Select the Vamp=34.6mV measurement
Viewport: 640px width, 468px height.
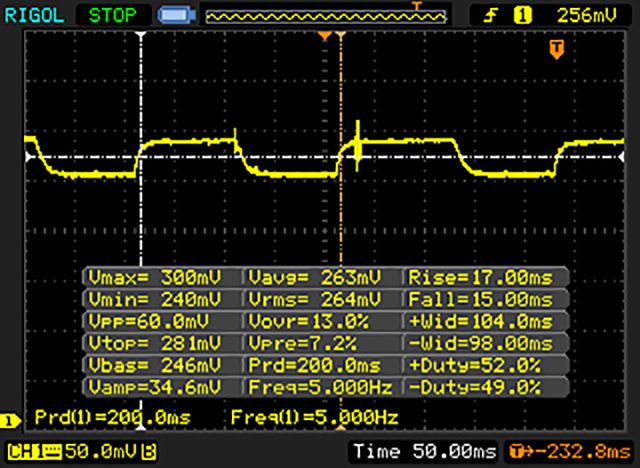click(x=155, y=387)
